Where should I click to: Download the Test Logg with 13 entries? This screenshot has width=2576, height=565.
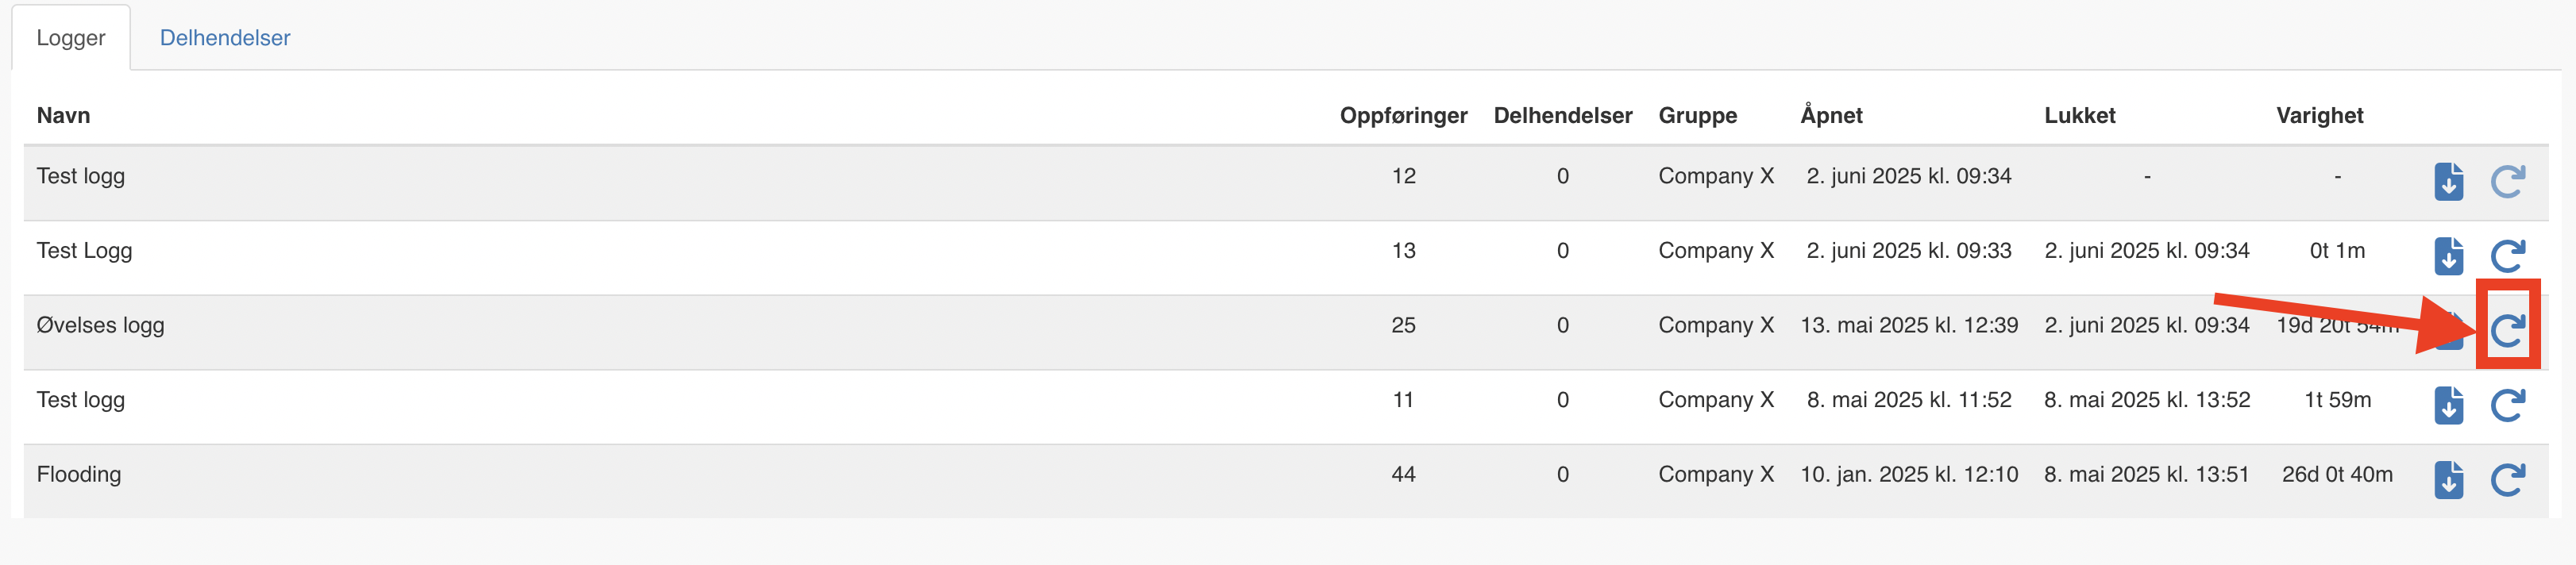point(2448,256)
